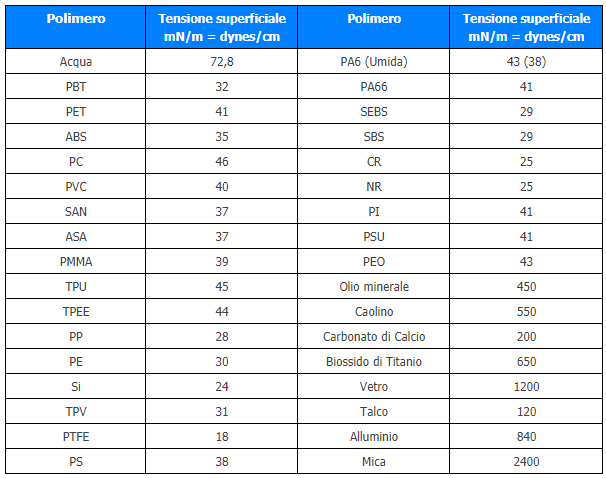This screenshot has width=606, height=478.
Task: Select the PMMA cell
Action: tap(76, 261)
